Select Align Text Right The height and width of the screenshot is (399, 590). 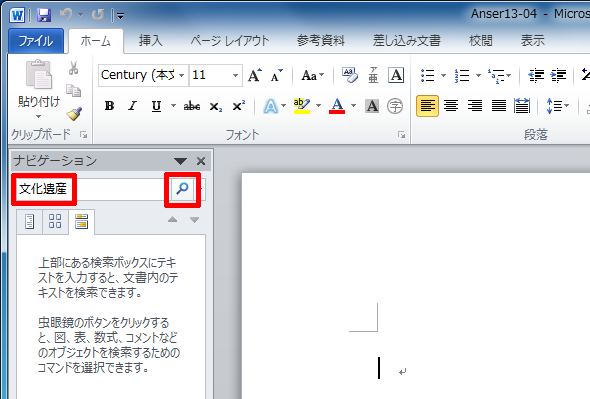tap(474, 106)
